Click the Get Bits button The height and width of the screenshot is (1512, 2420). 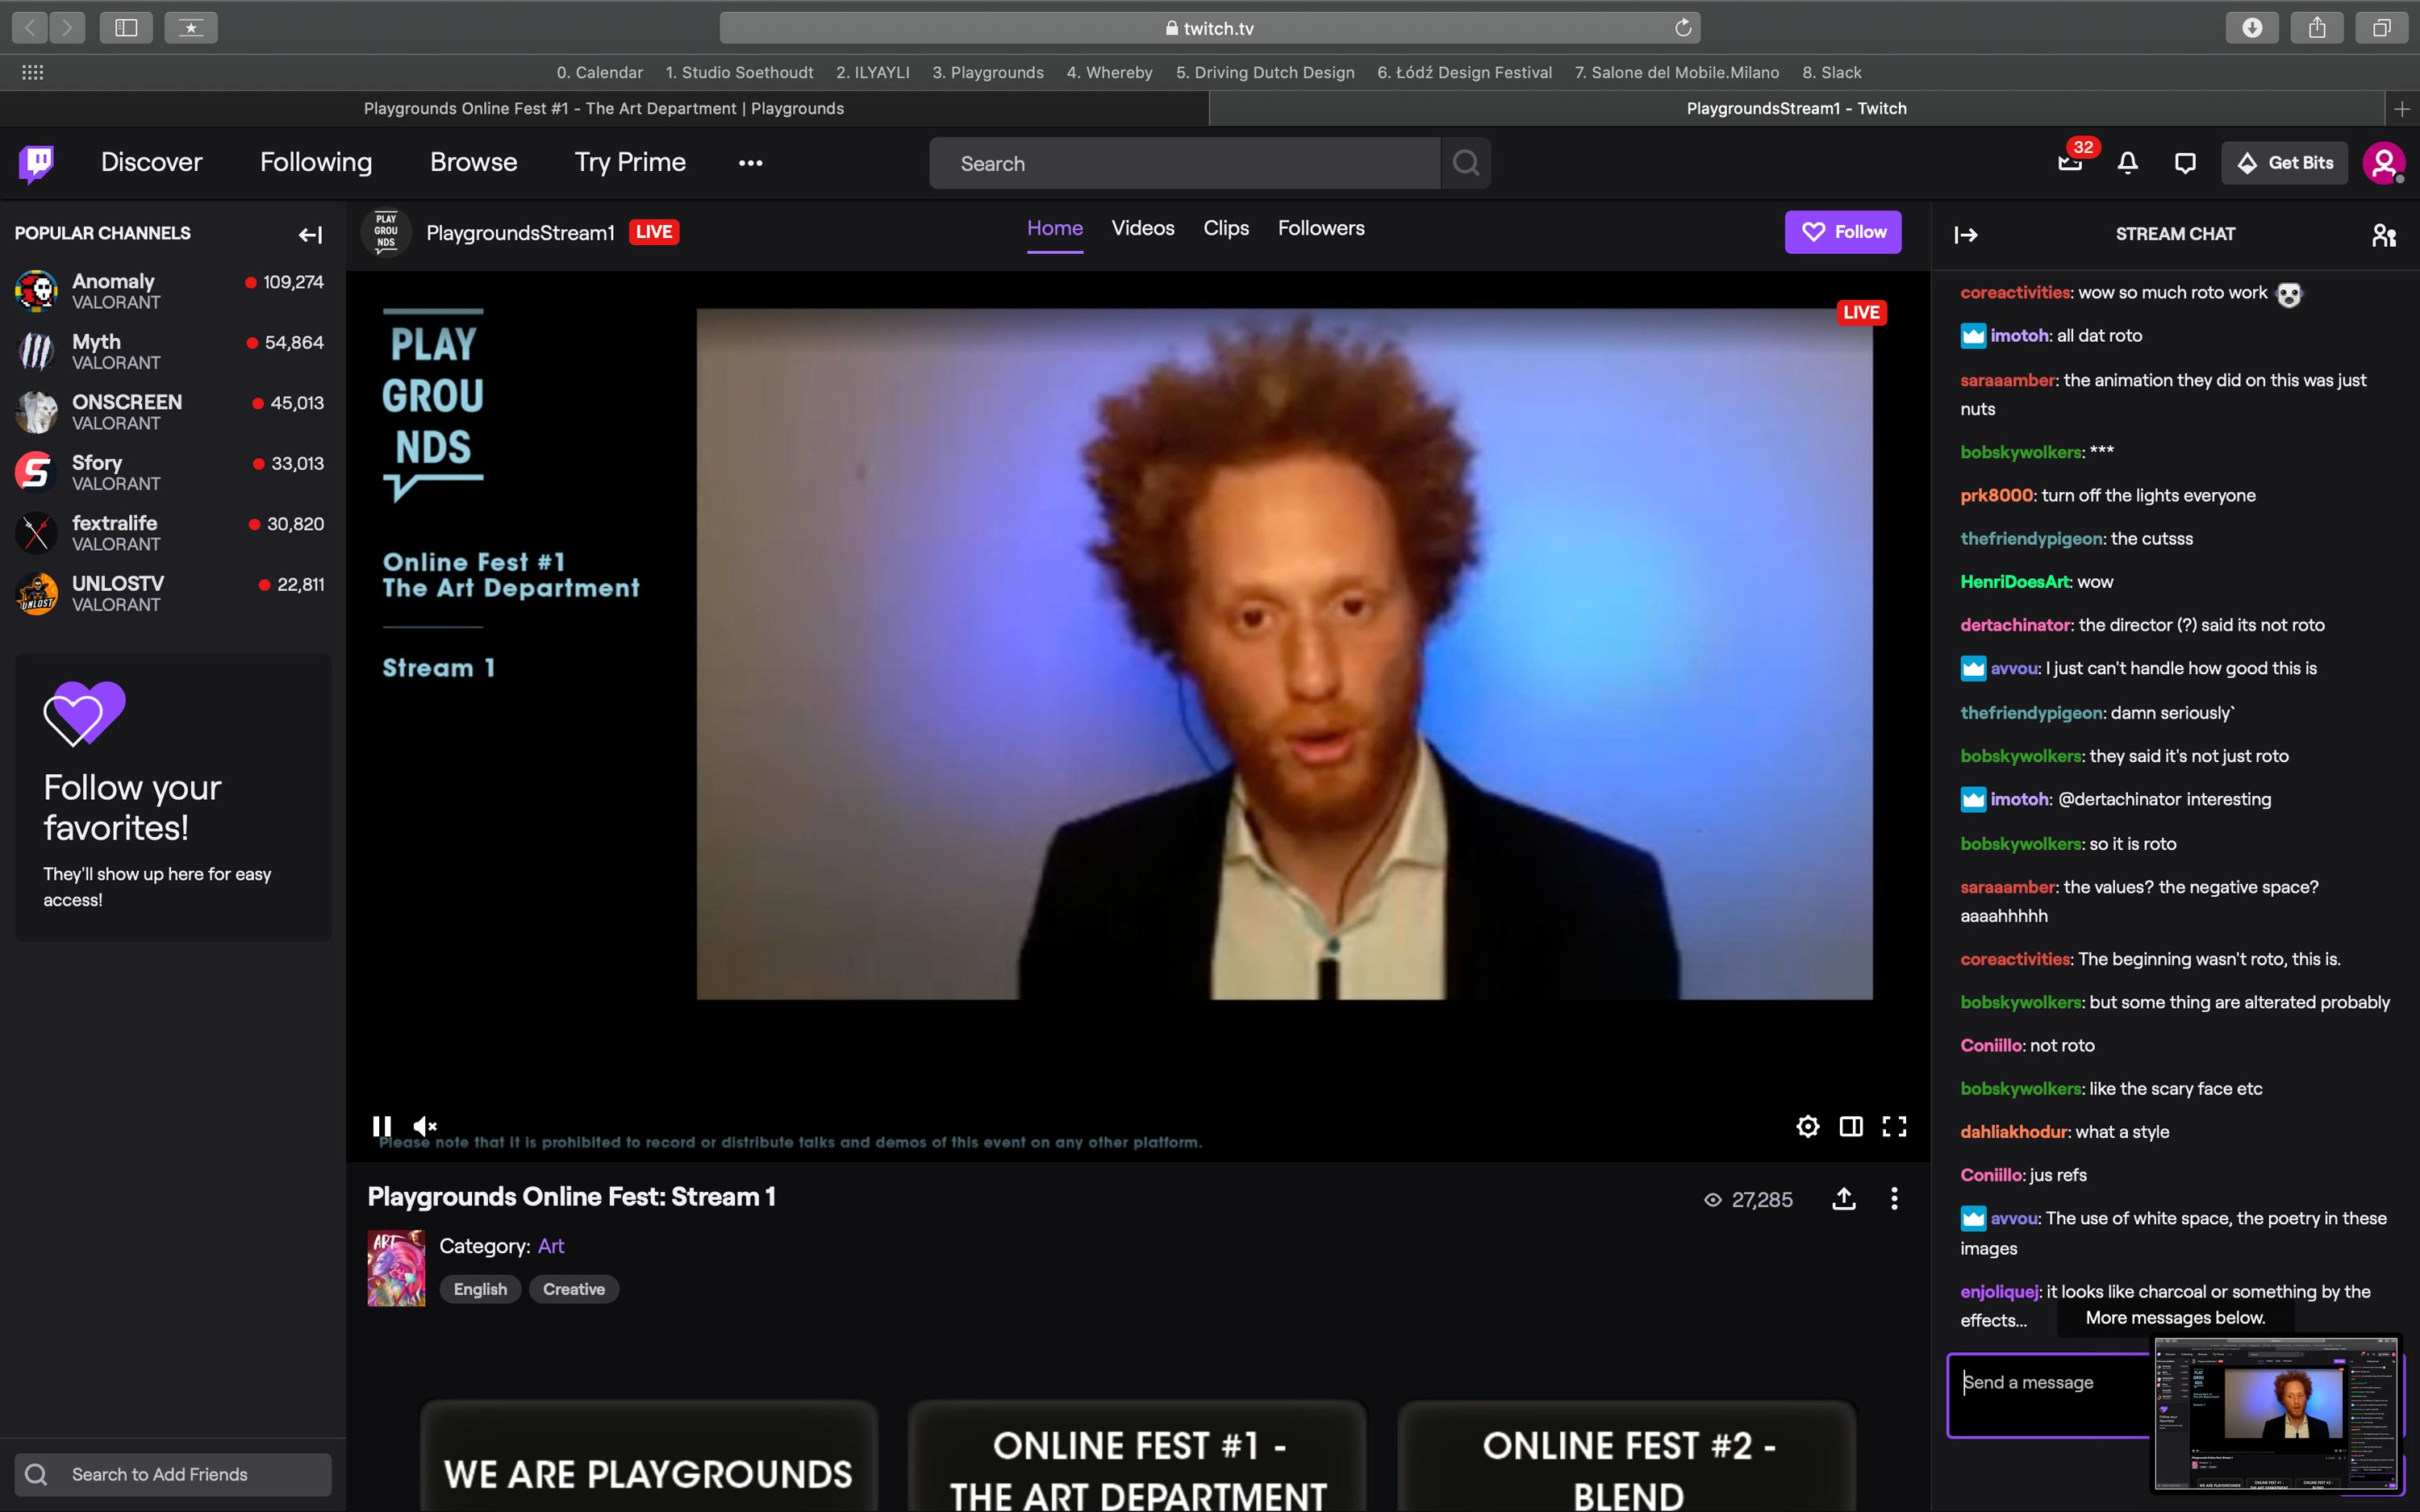(x=2284, y=163)
